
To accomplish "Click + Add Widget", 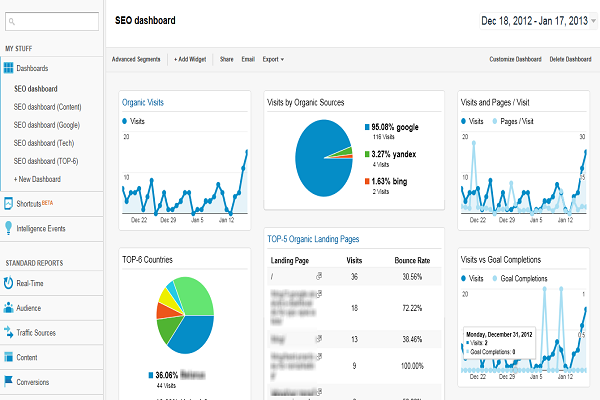I will (190, 59).
